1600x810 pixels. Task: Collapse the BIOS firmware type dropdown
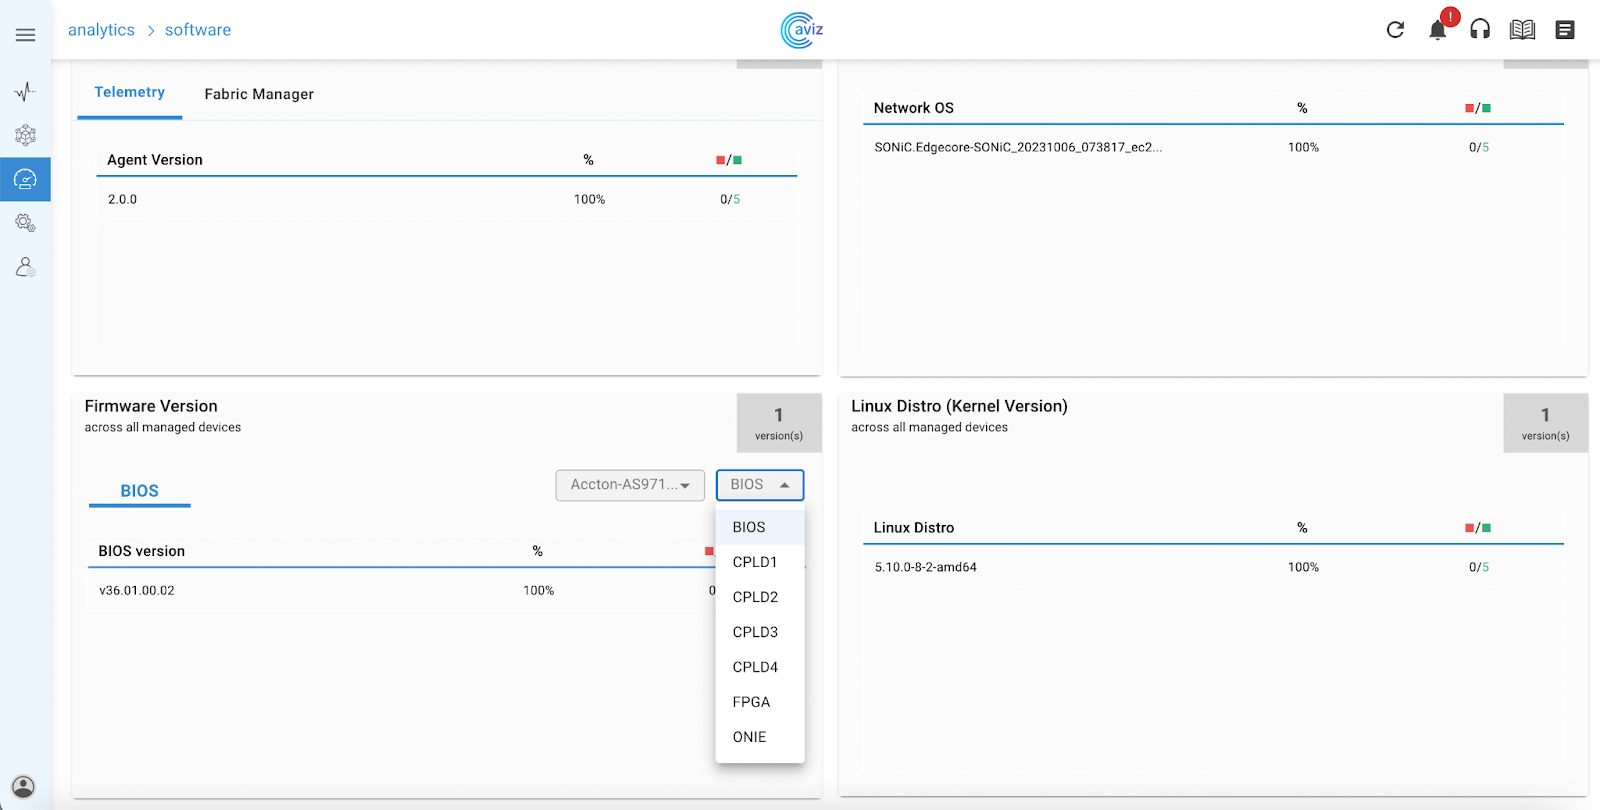[760, 485]
